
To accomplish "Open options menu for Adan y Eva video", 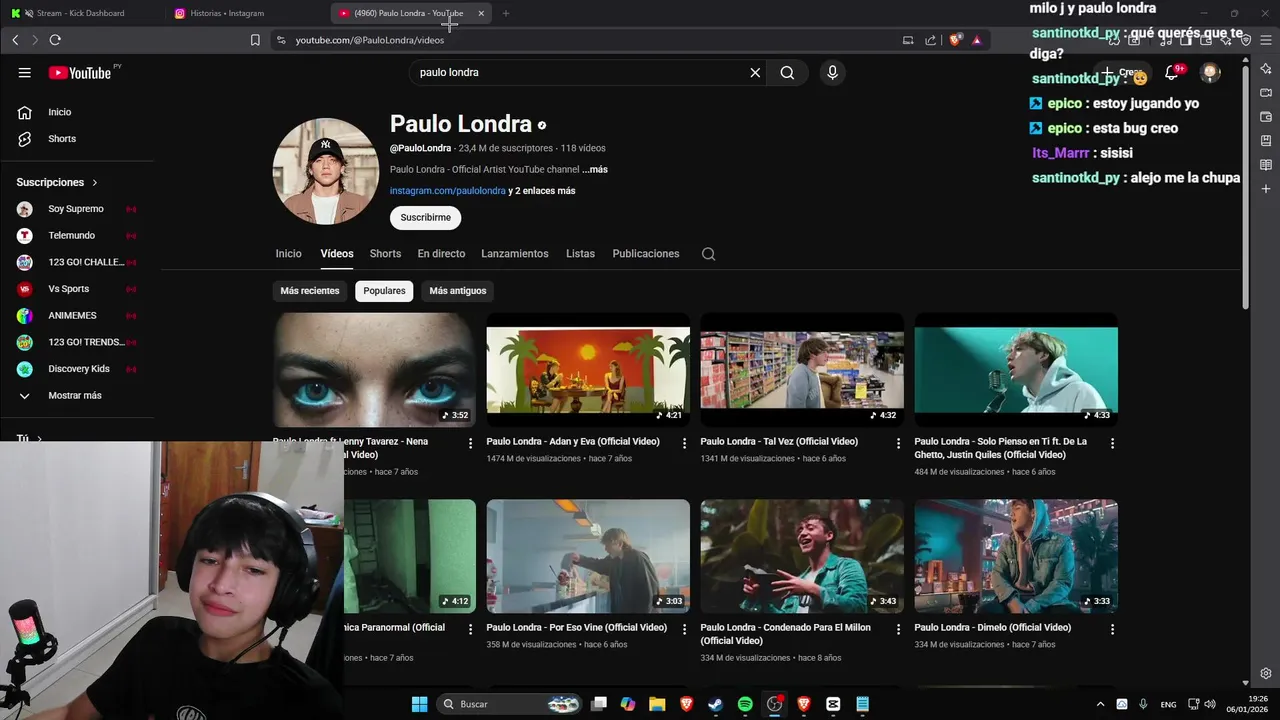I will [685, 443].
